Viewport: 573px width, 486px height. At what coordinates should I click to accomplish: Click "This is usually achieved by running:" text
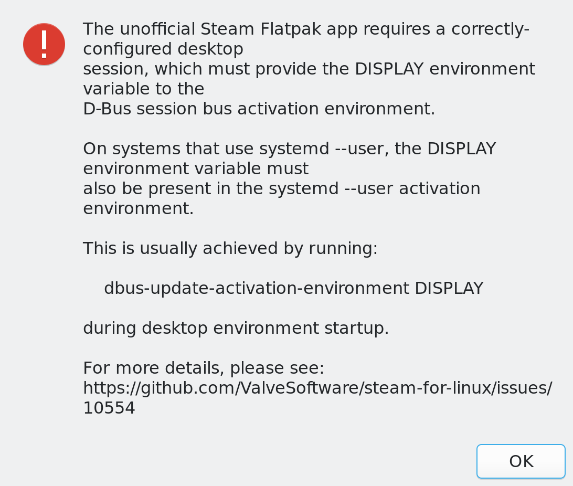coord(230,248)
